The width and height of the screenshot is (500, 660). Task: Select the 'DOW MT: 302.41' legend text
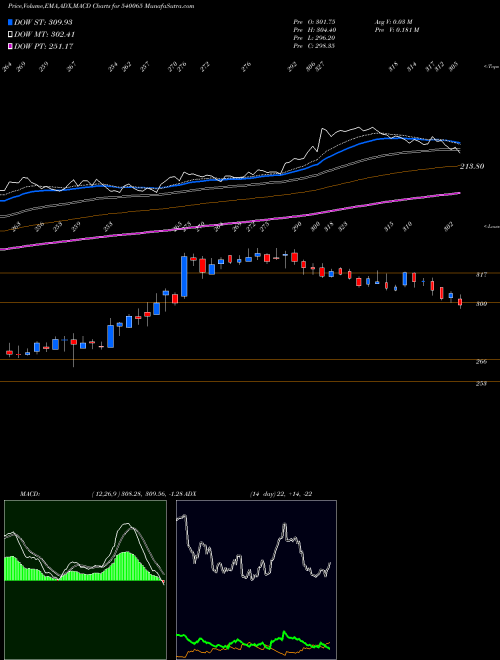[45, 34]
